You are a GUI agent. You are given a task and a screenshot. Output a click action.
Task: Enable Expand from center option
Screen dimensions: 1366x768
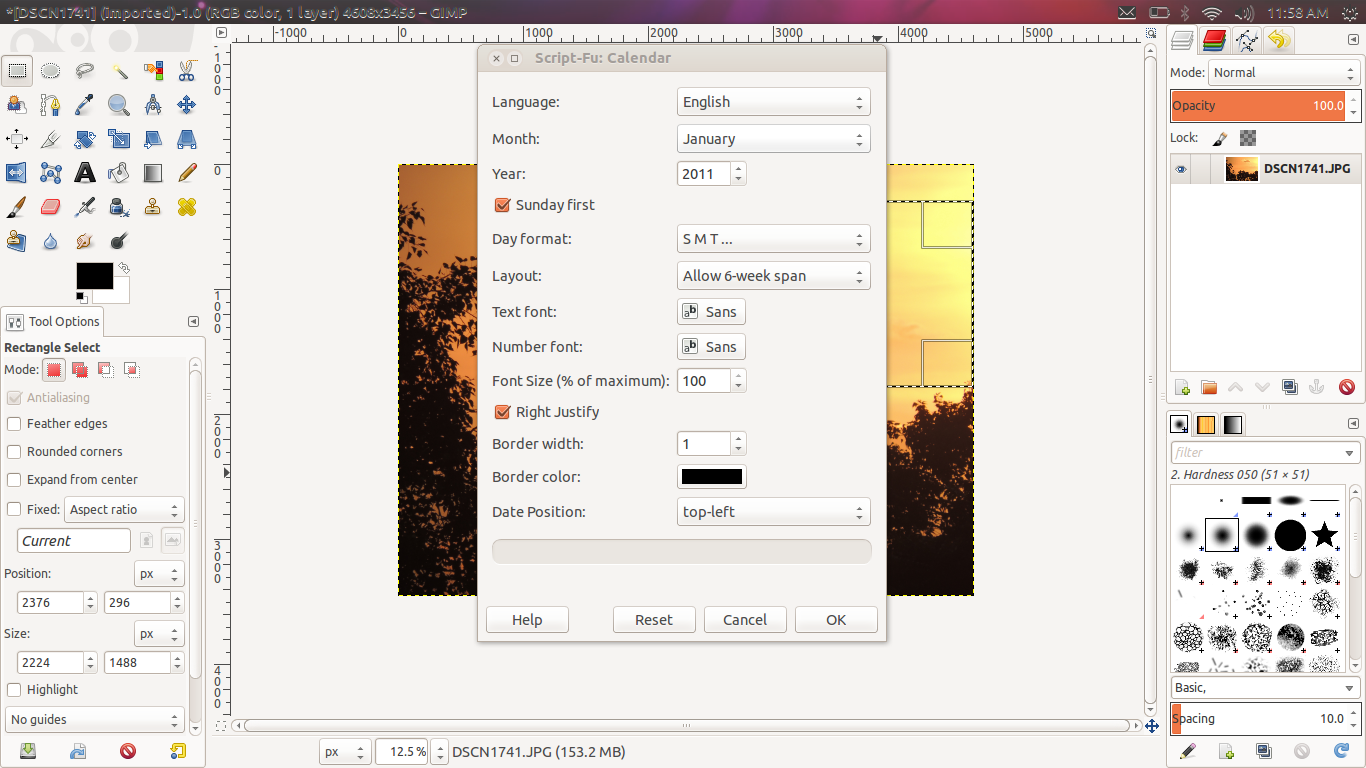(x=14, y=480)
